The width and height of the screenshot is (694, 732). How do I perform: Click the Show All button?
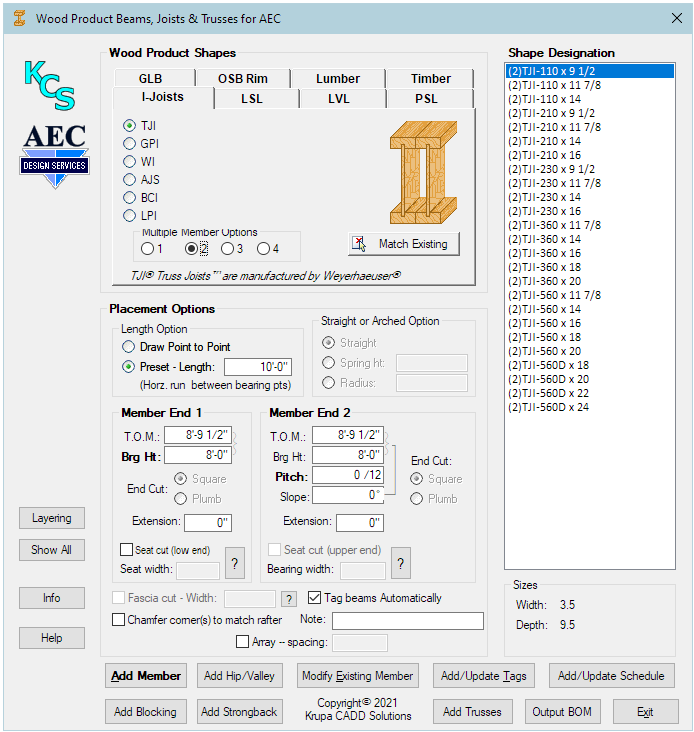52,550
